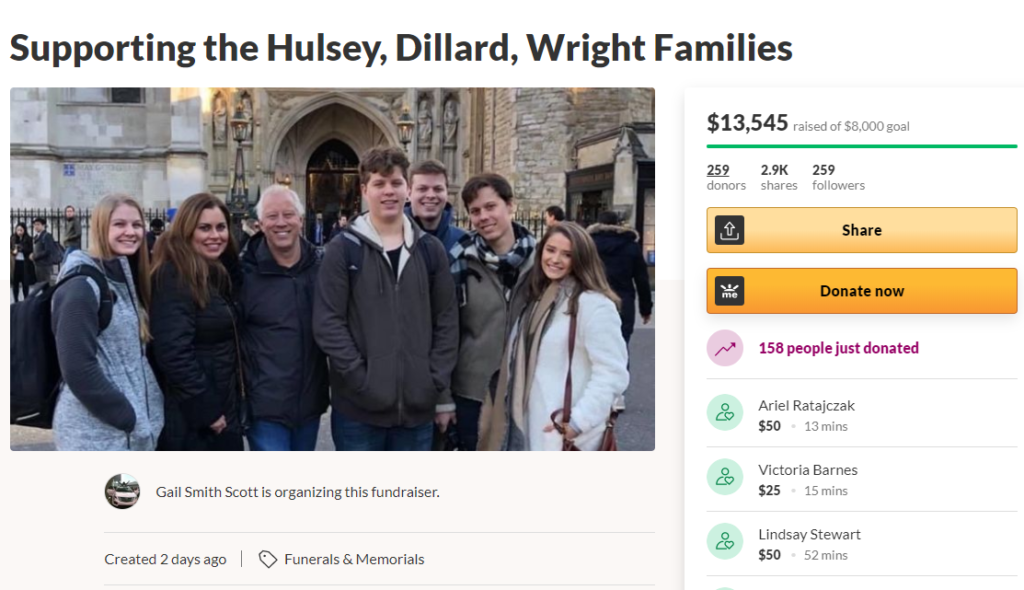
Task: Select Lindsay Stewart's donation entry
Action: (861, 544)
